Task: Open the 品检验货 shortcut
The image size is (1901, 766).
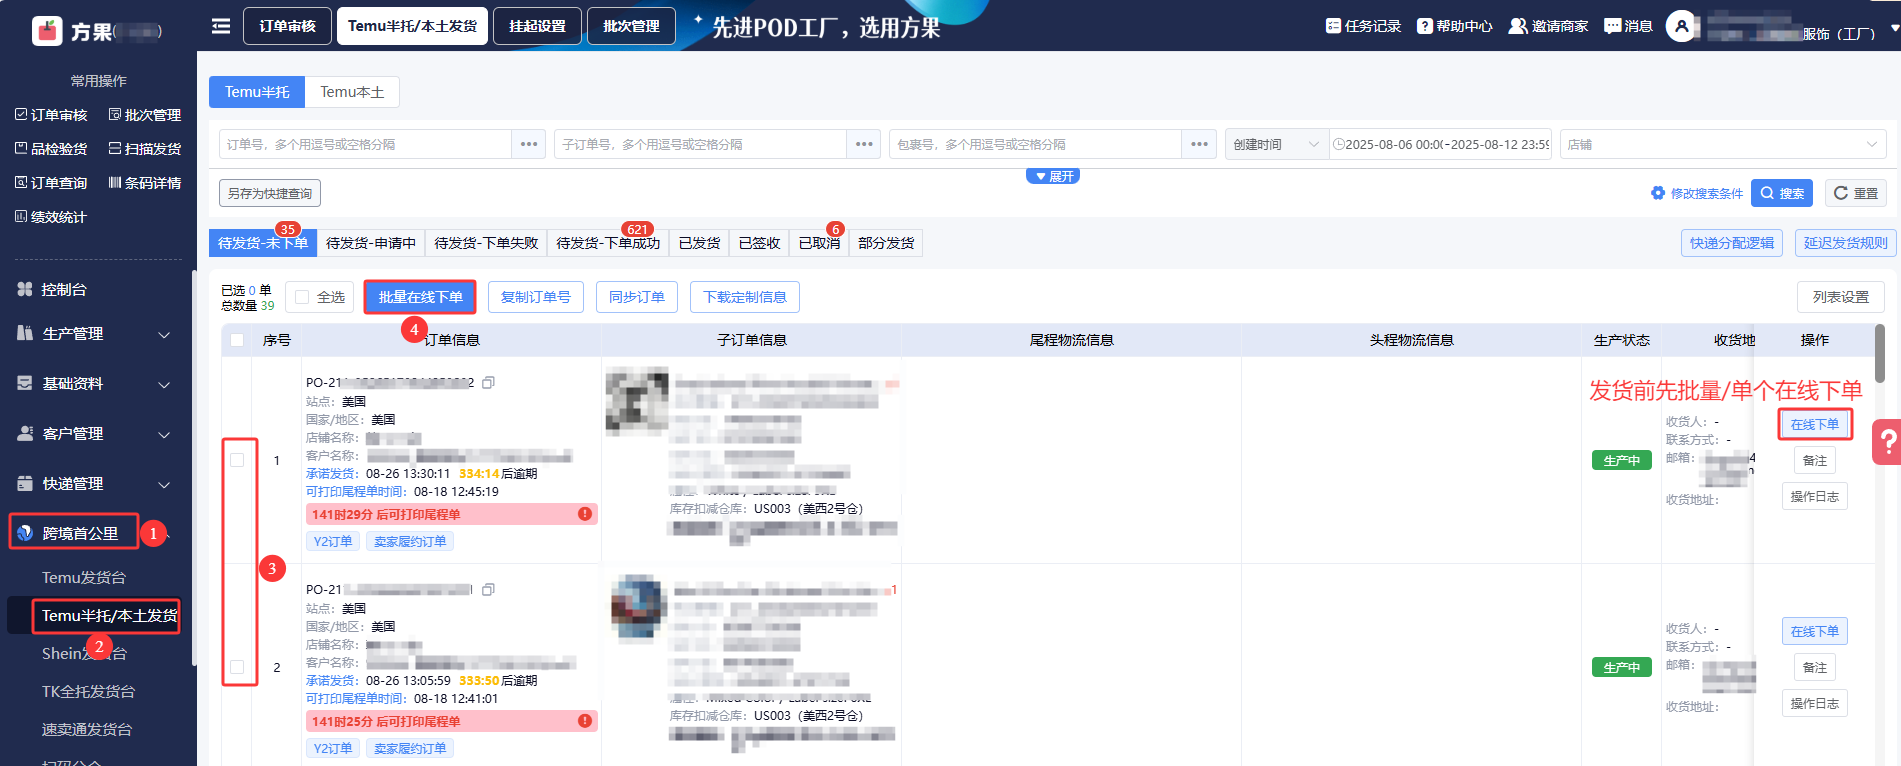Action: tap(51, 149)
